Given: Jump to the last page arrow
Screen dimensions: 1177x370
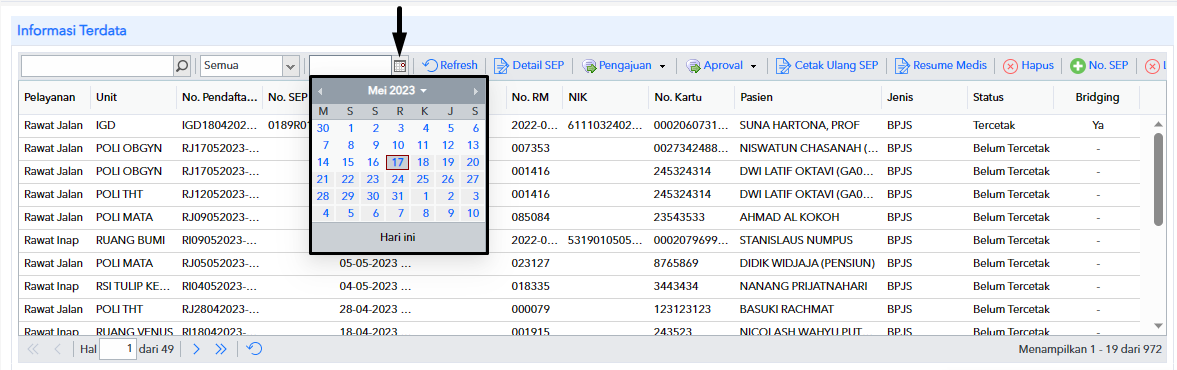Looking at the screenshot, I should pyautogui.click(x=221, y=349).
